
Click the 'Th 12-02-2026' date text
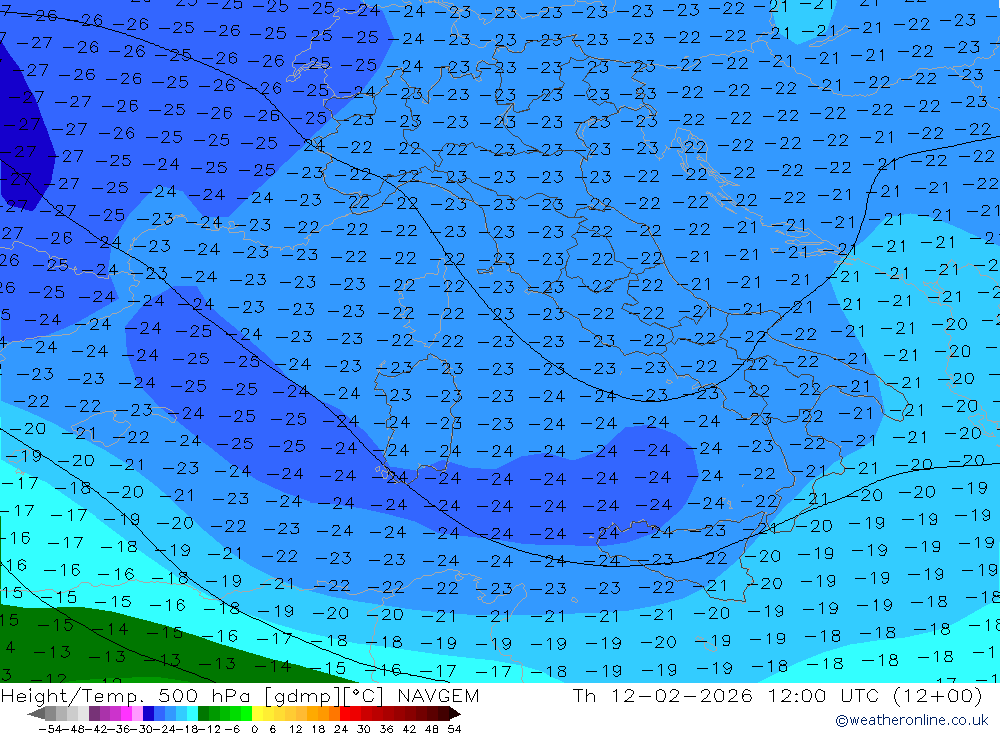point(662,695)
